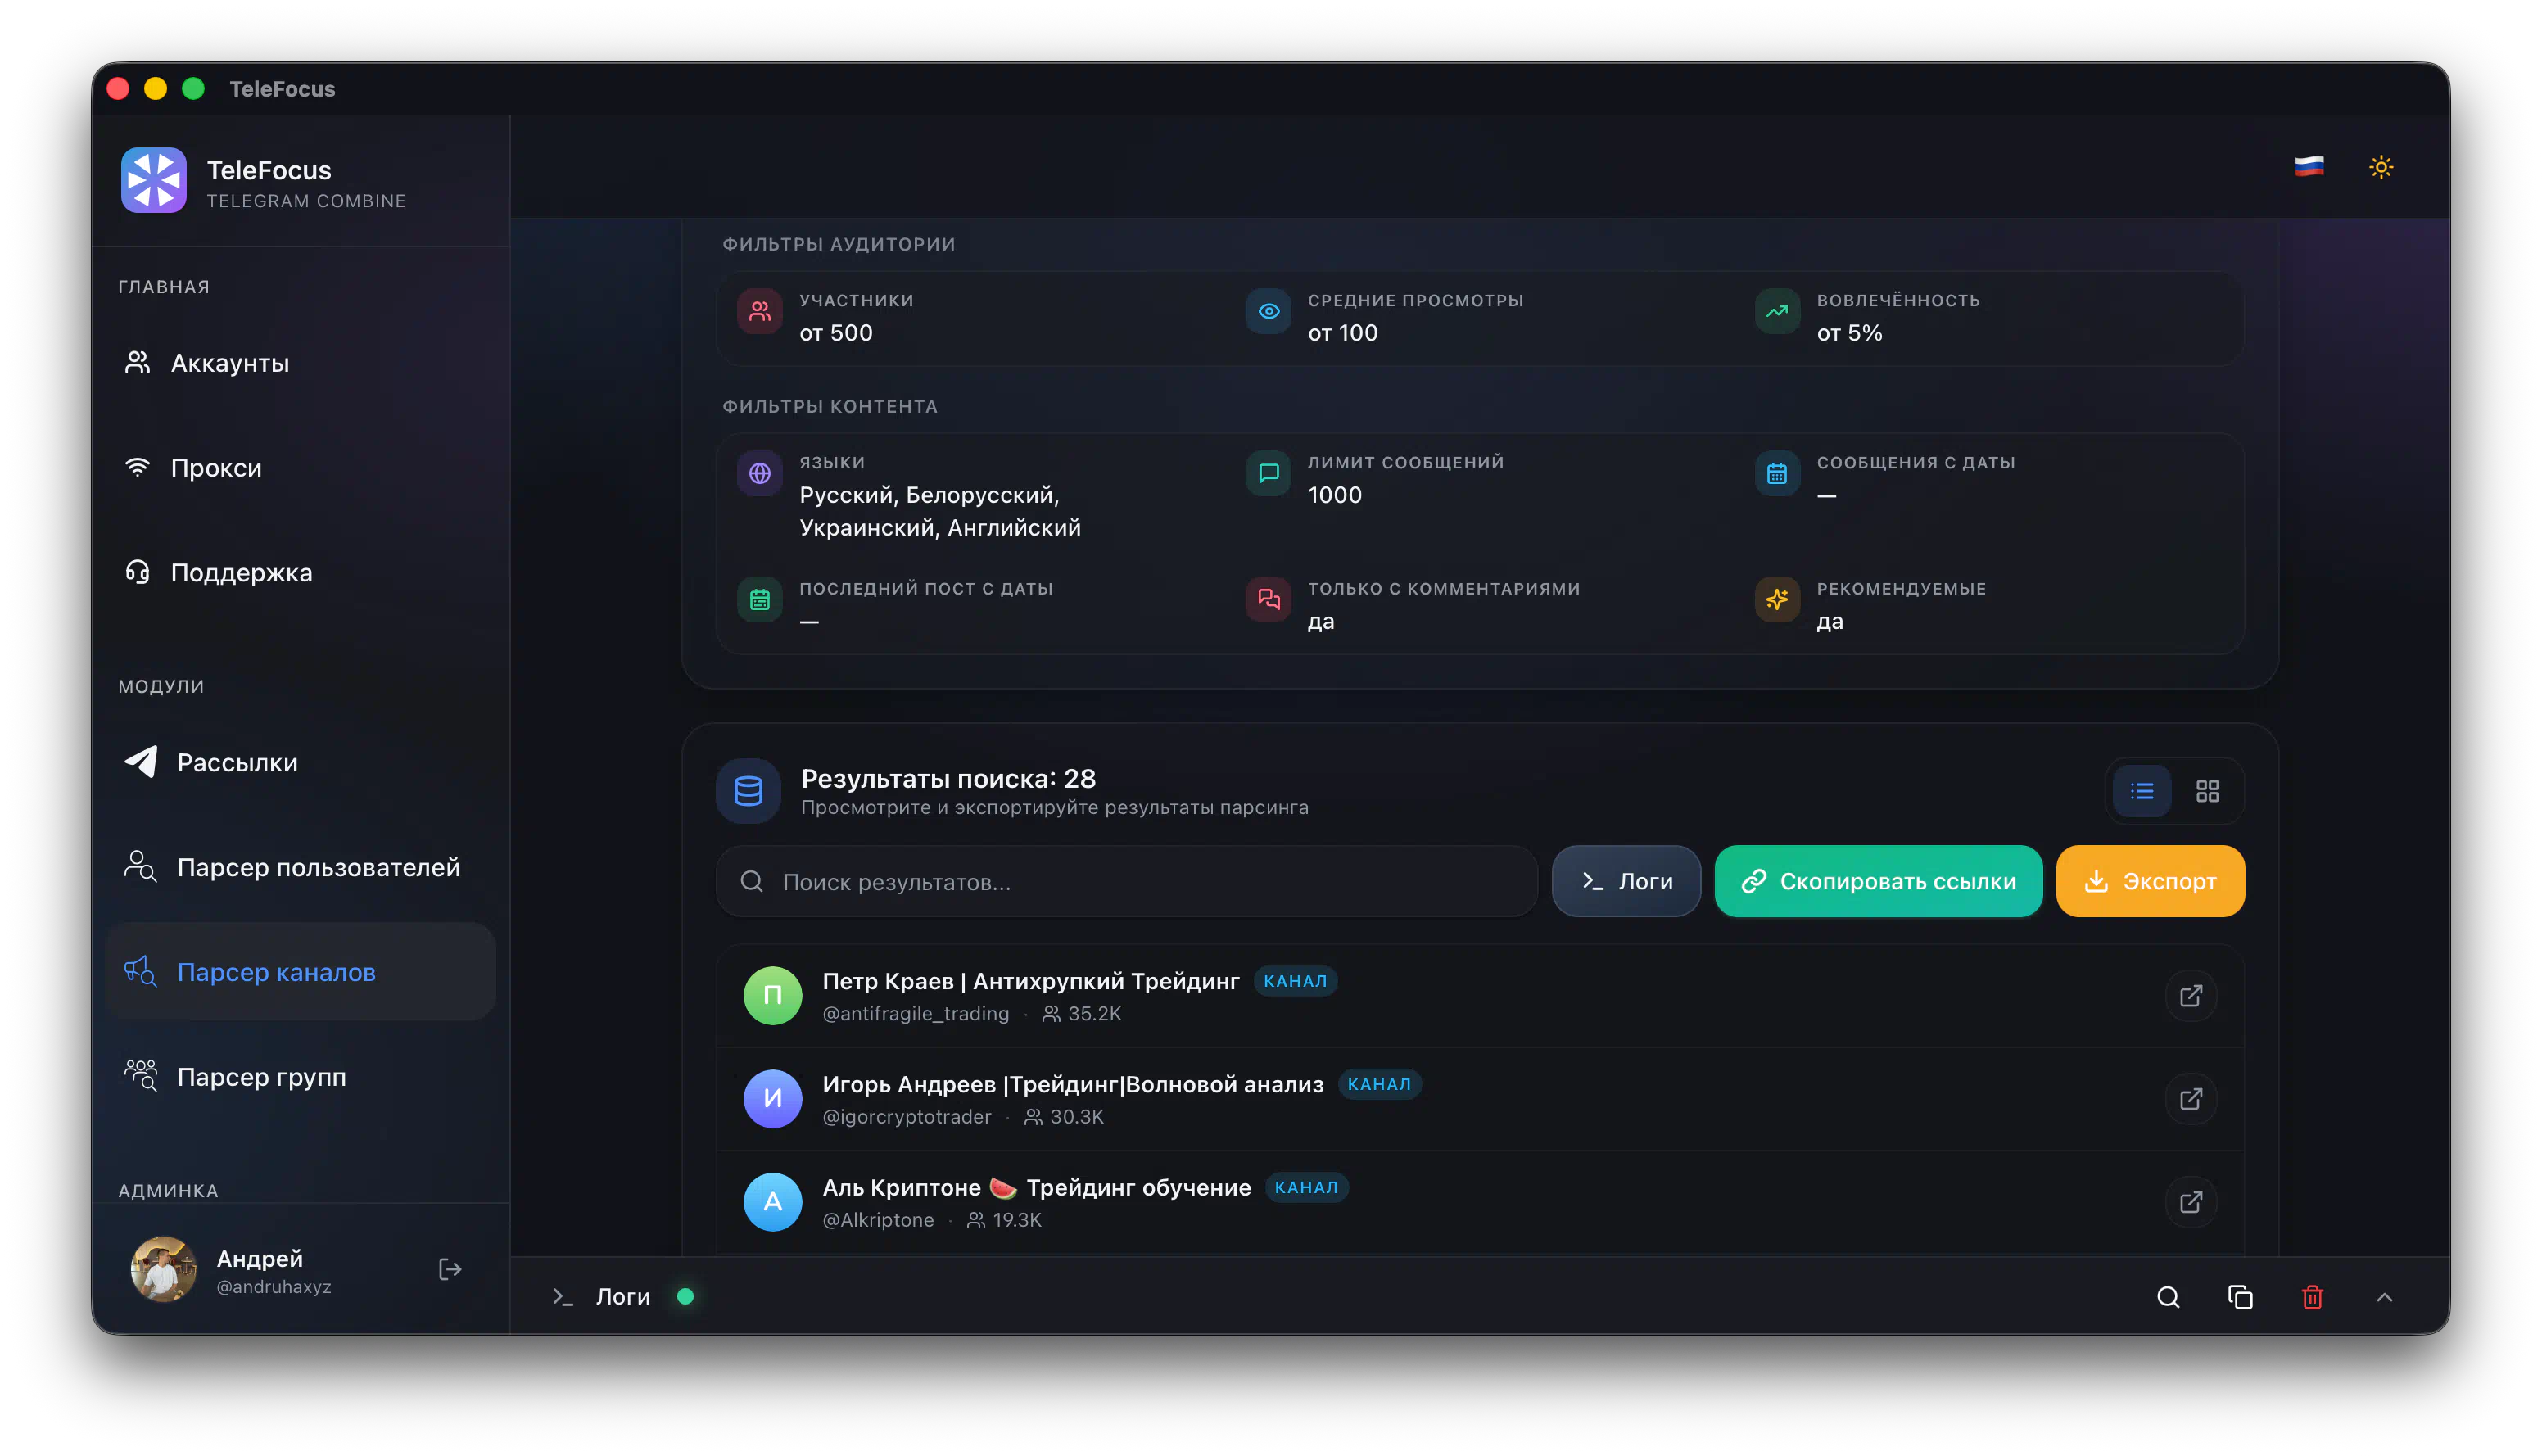This screenshot has height=1456, width=2542.
Task: Click the Только с комментариями icon
Action: [x=1268, y=600]
